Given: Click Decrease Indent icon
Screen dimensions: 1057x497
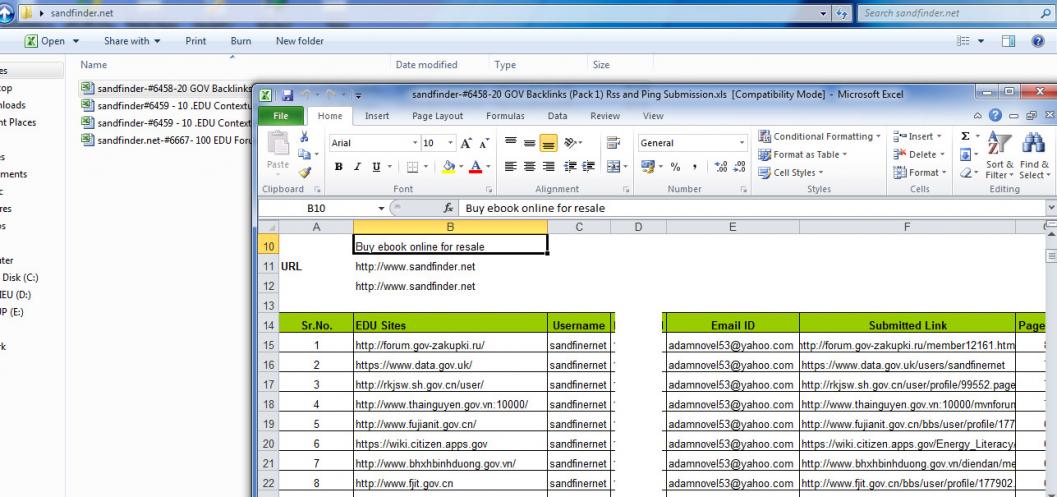Looking at the screenshot, I should pos(570,167).
